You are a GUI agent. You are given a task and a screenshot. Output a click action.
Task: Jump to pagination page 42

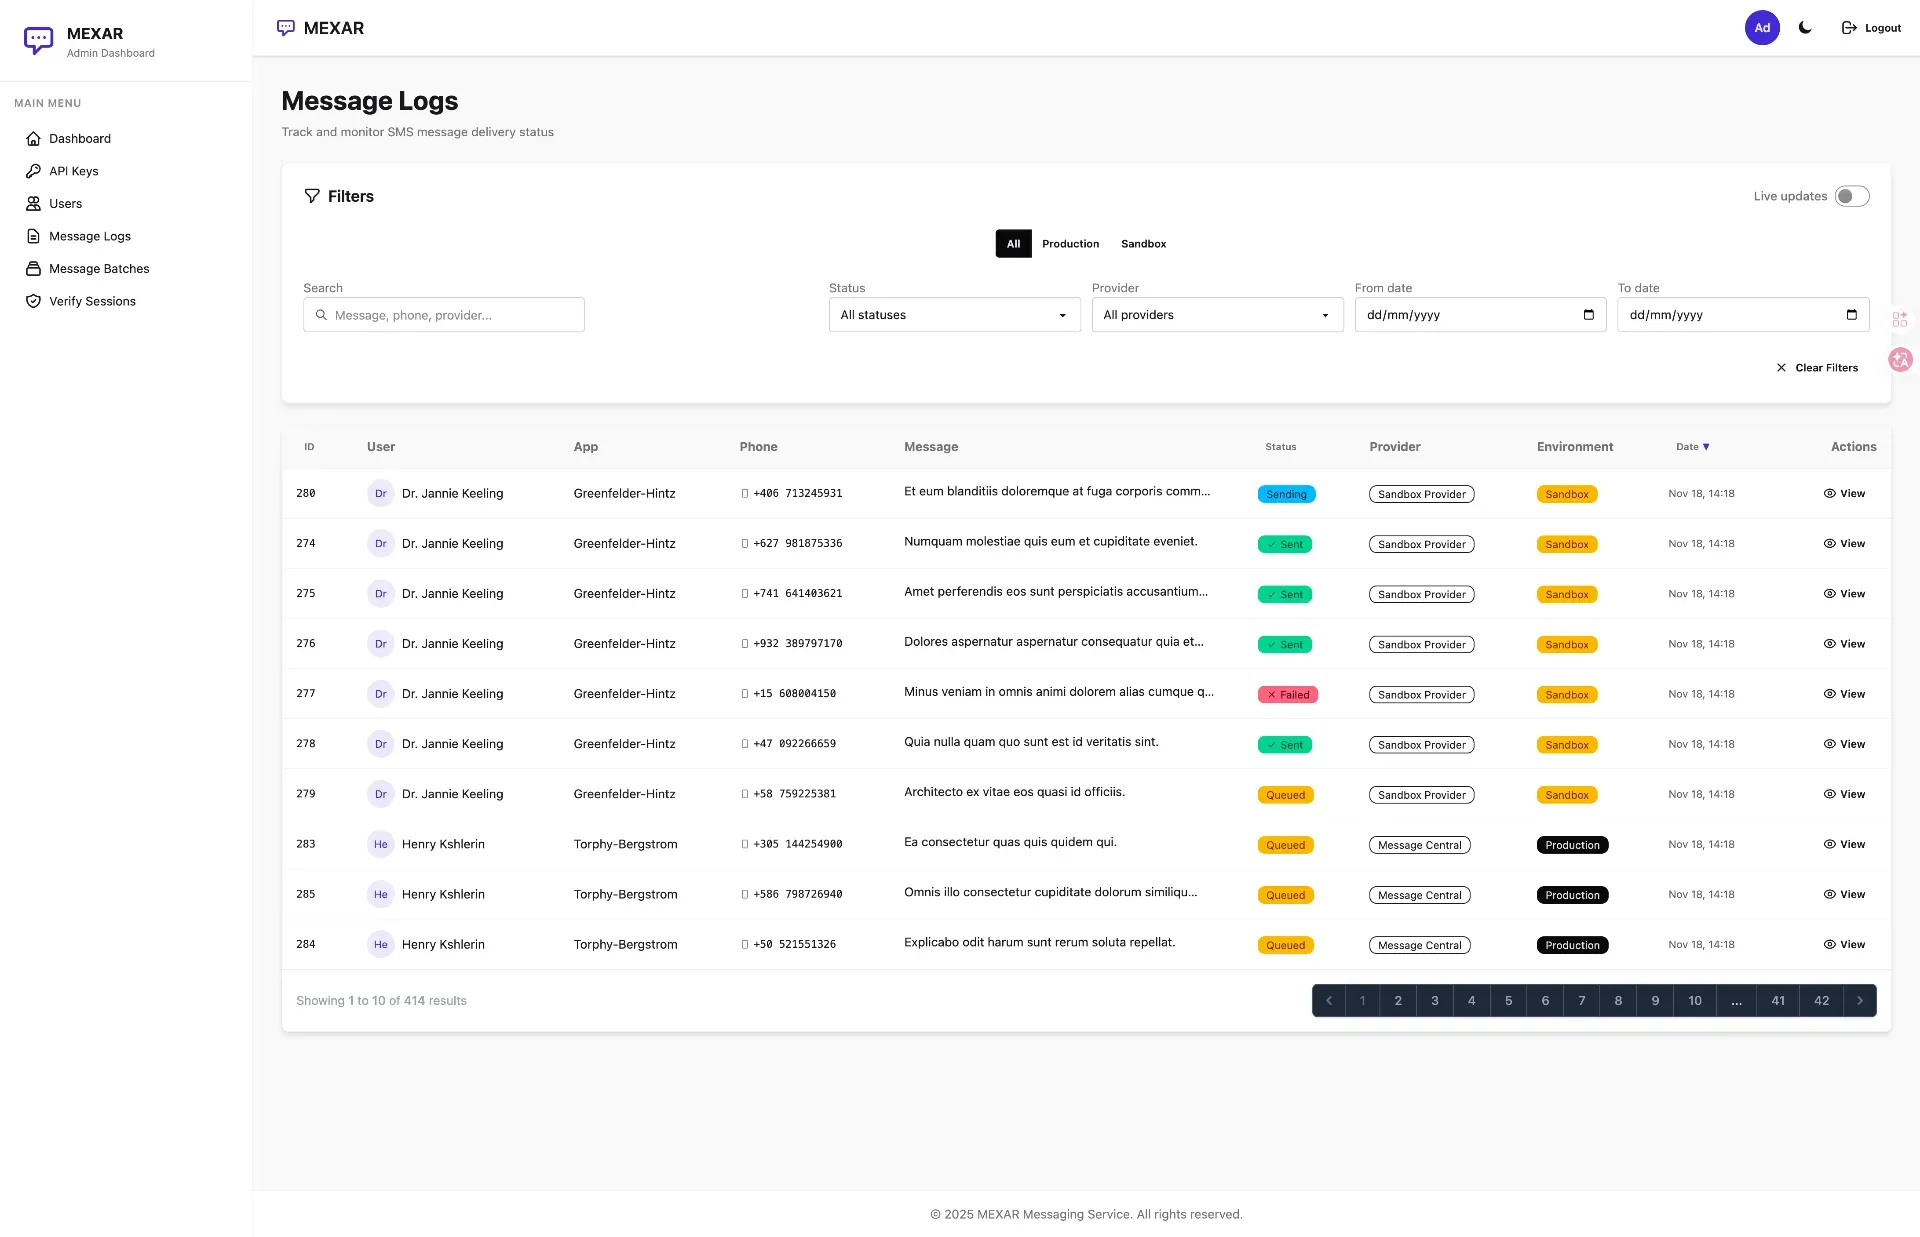[x=1822, y=1000]
